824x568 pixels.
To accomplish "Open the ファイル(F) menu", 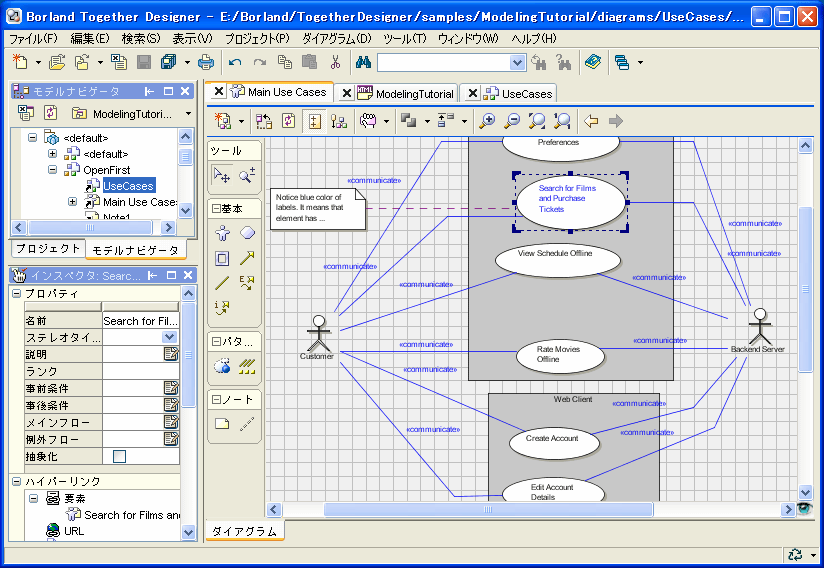I will [x=34, y=38].
